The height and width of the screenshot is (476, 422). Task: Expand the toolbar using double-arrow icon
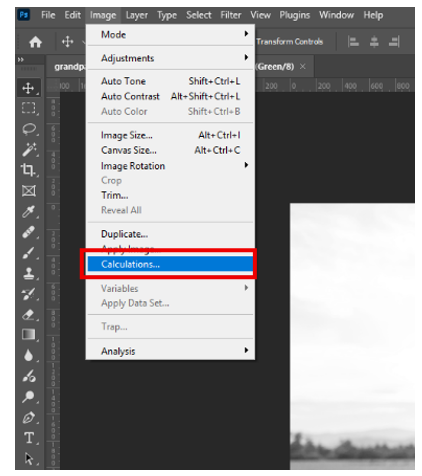point(21,60)
